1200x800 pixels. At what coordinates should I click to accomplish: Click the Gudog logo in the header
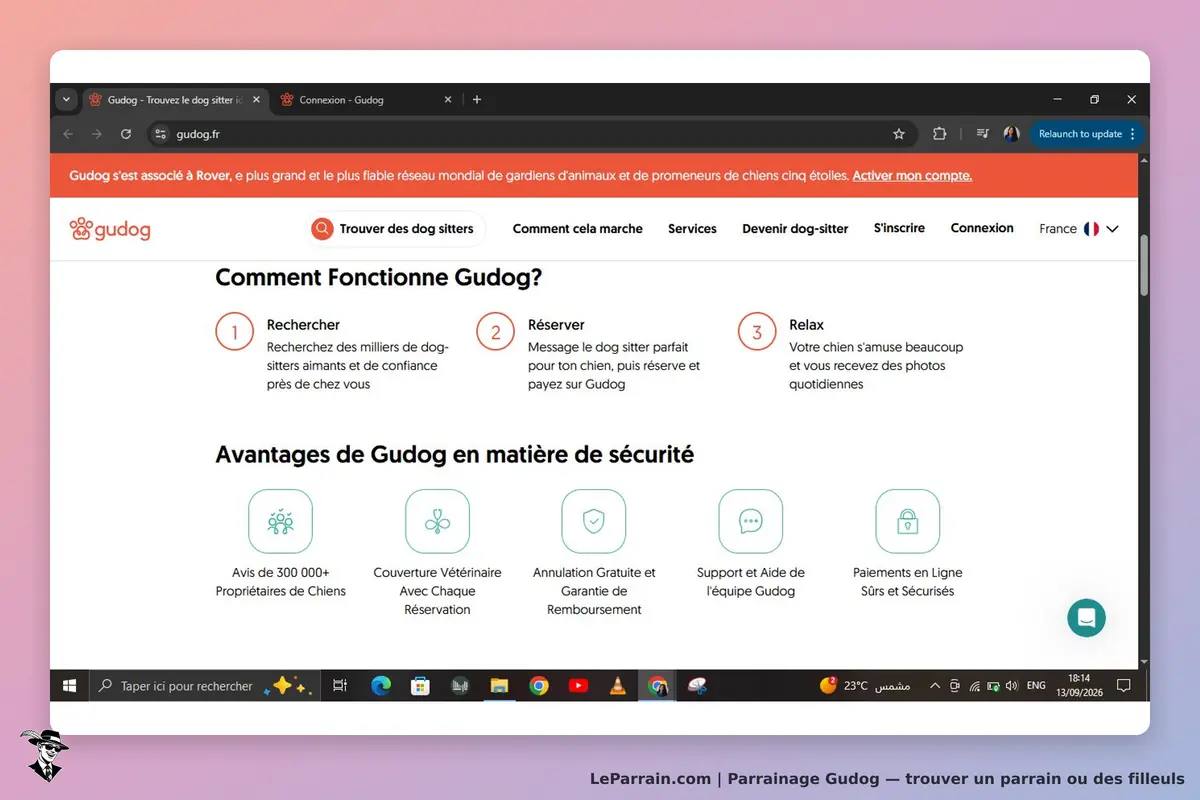110,229
